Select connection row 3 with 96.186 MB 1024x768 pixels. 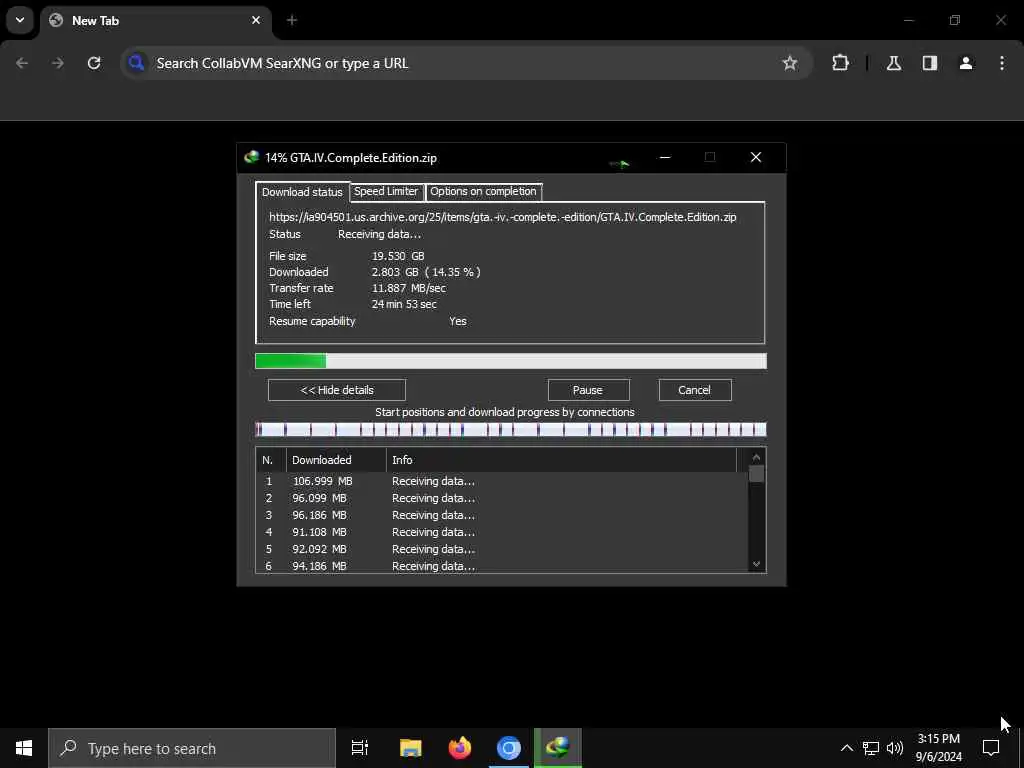click(x=502, y=515)
